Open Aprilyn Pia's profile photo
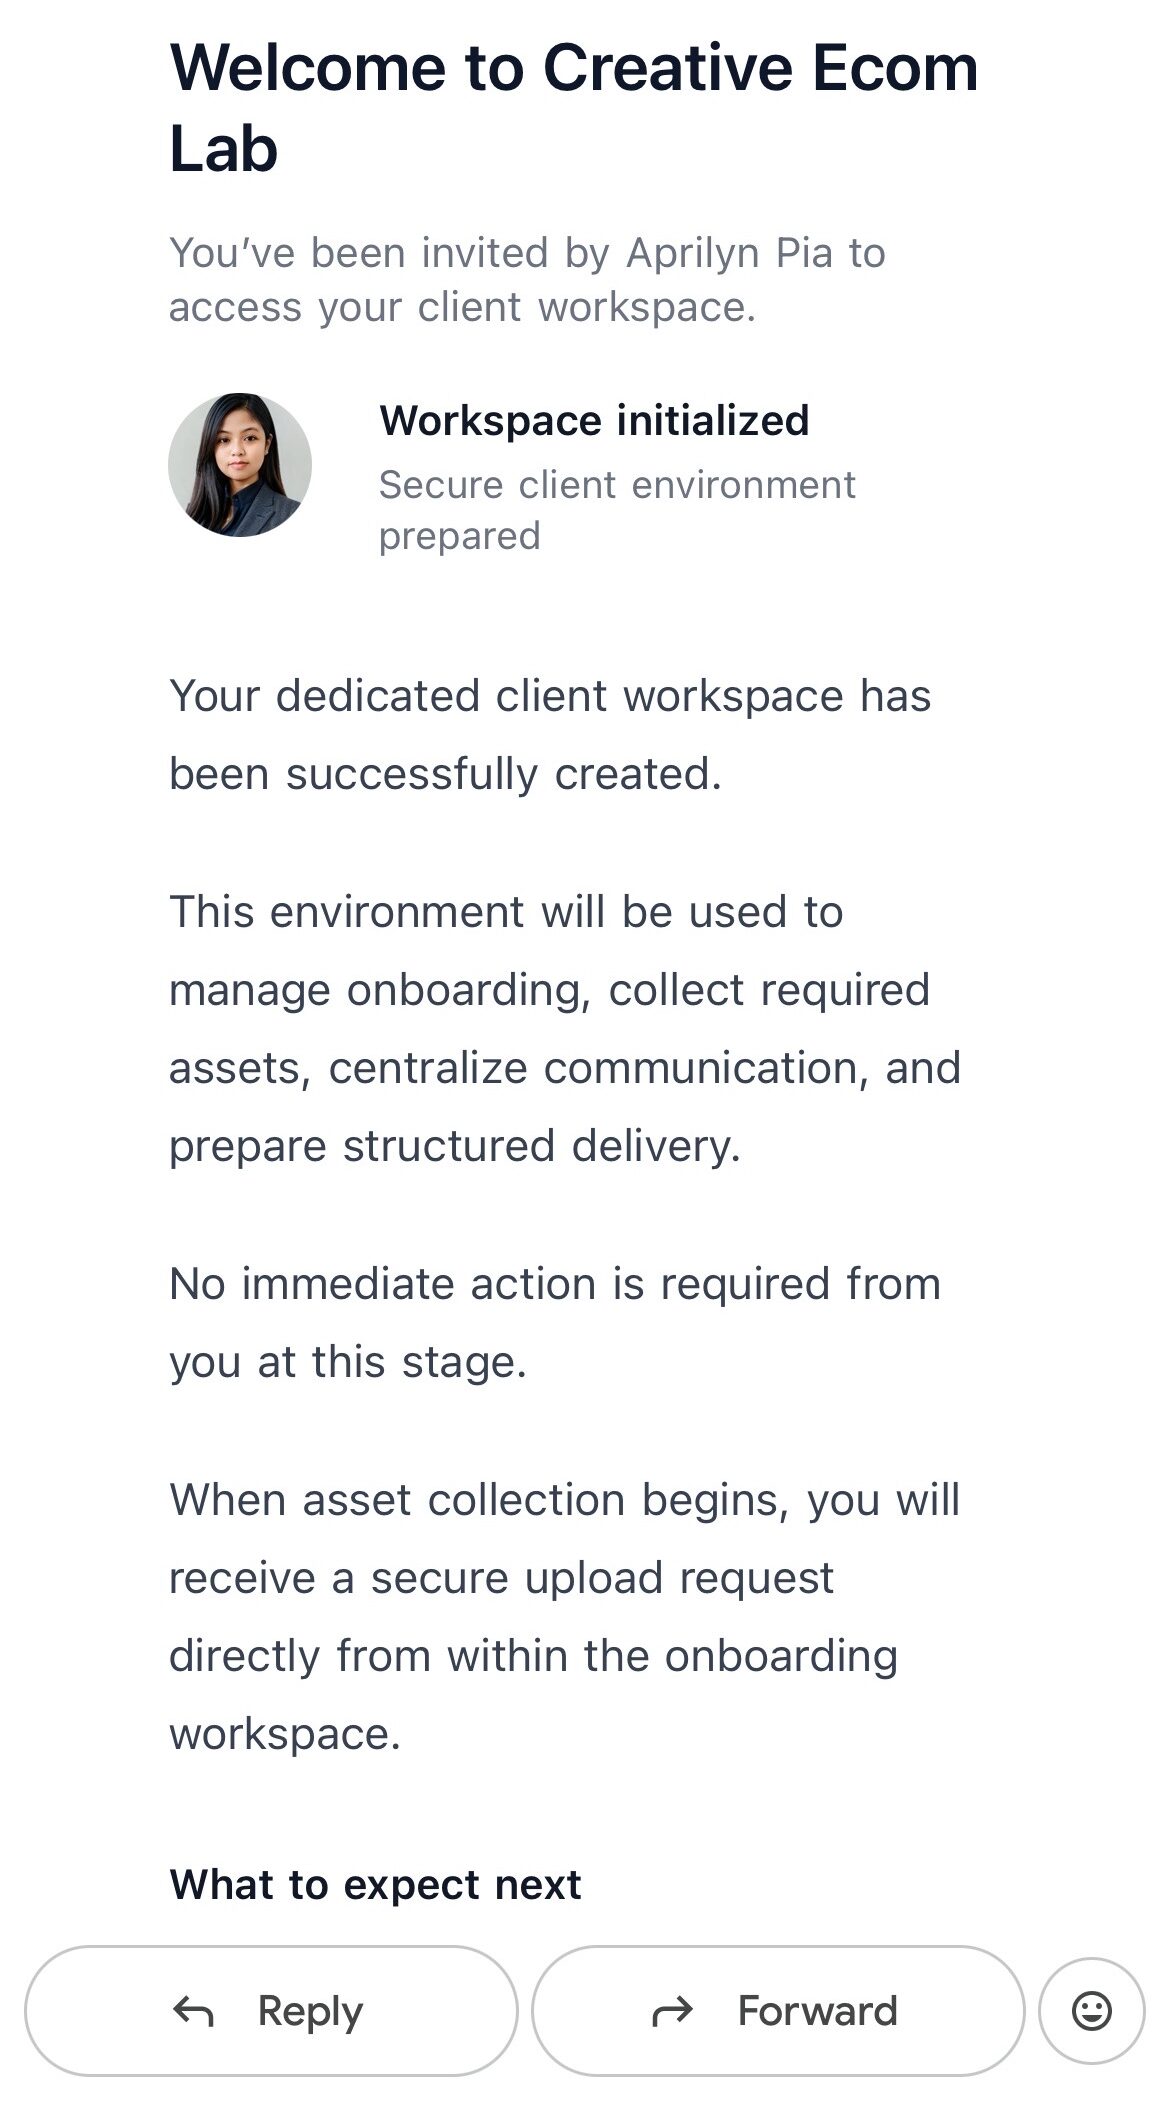 click(240, 464)
